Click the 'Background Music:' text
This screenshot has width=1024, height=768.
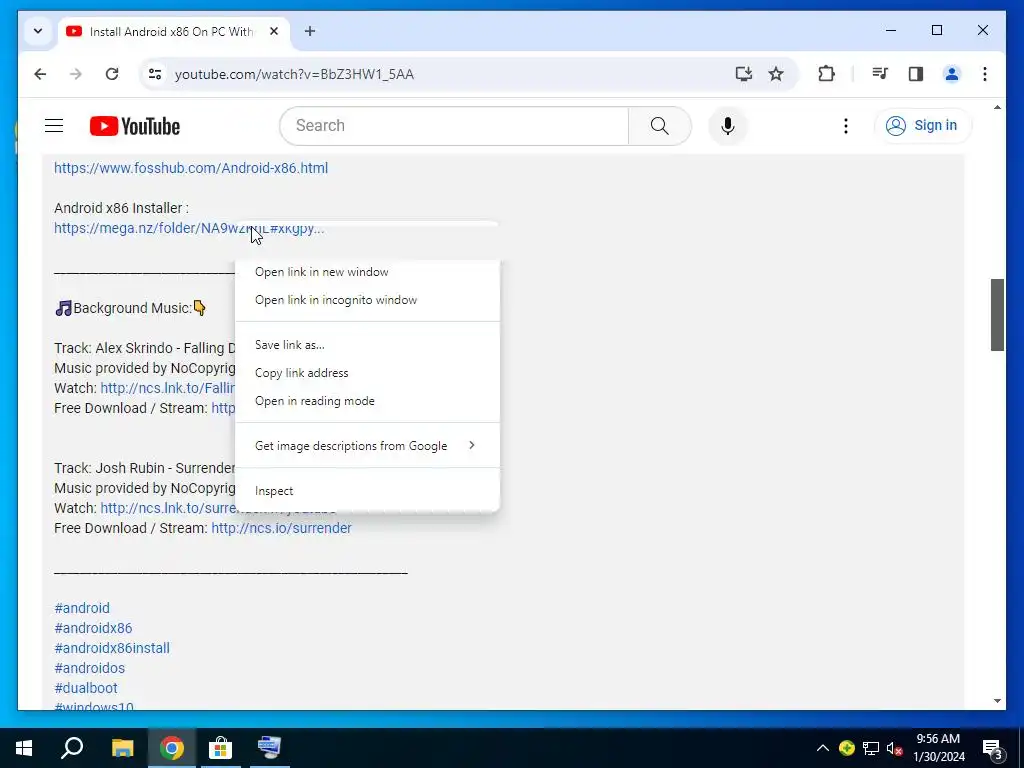(x=132, y=308)
